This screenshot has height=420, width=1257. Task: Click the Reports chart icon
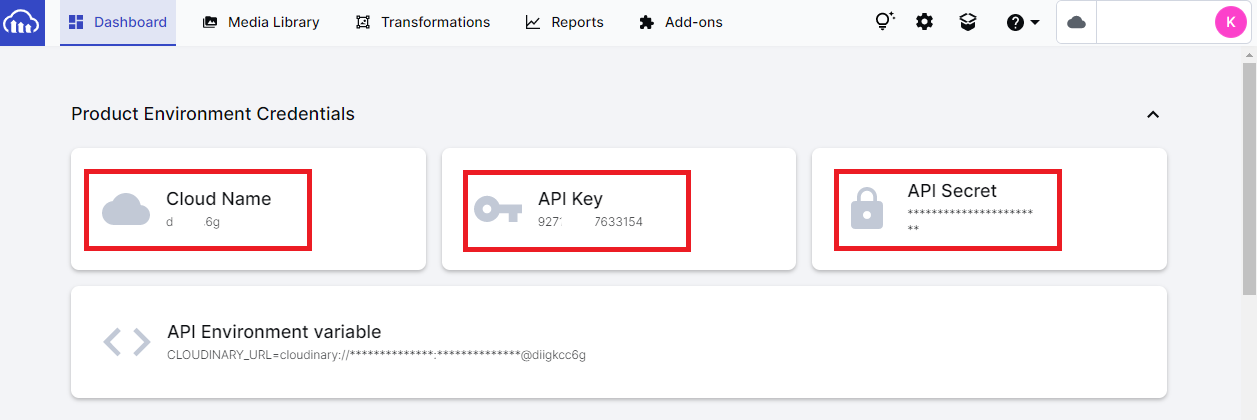pyautogui.click(x=533, y=22)
